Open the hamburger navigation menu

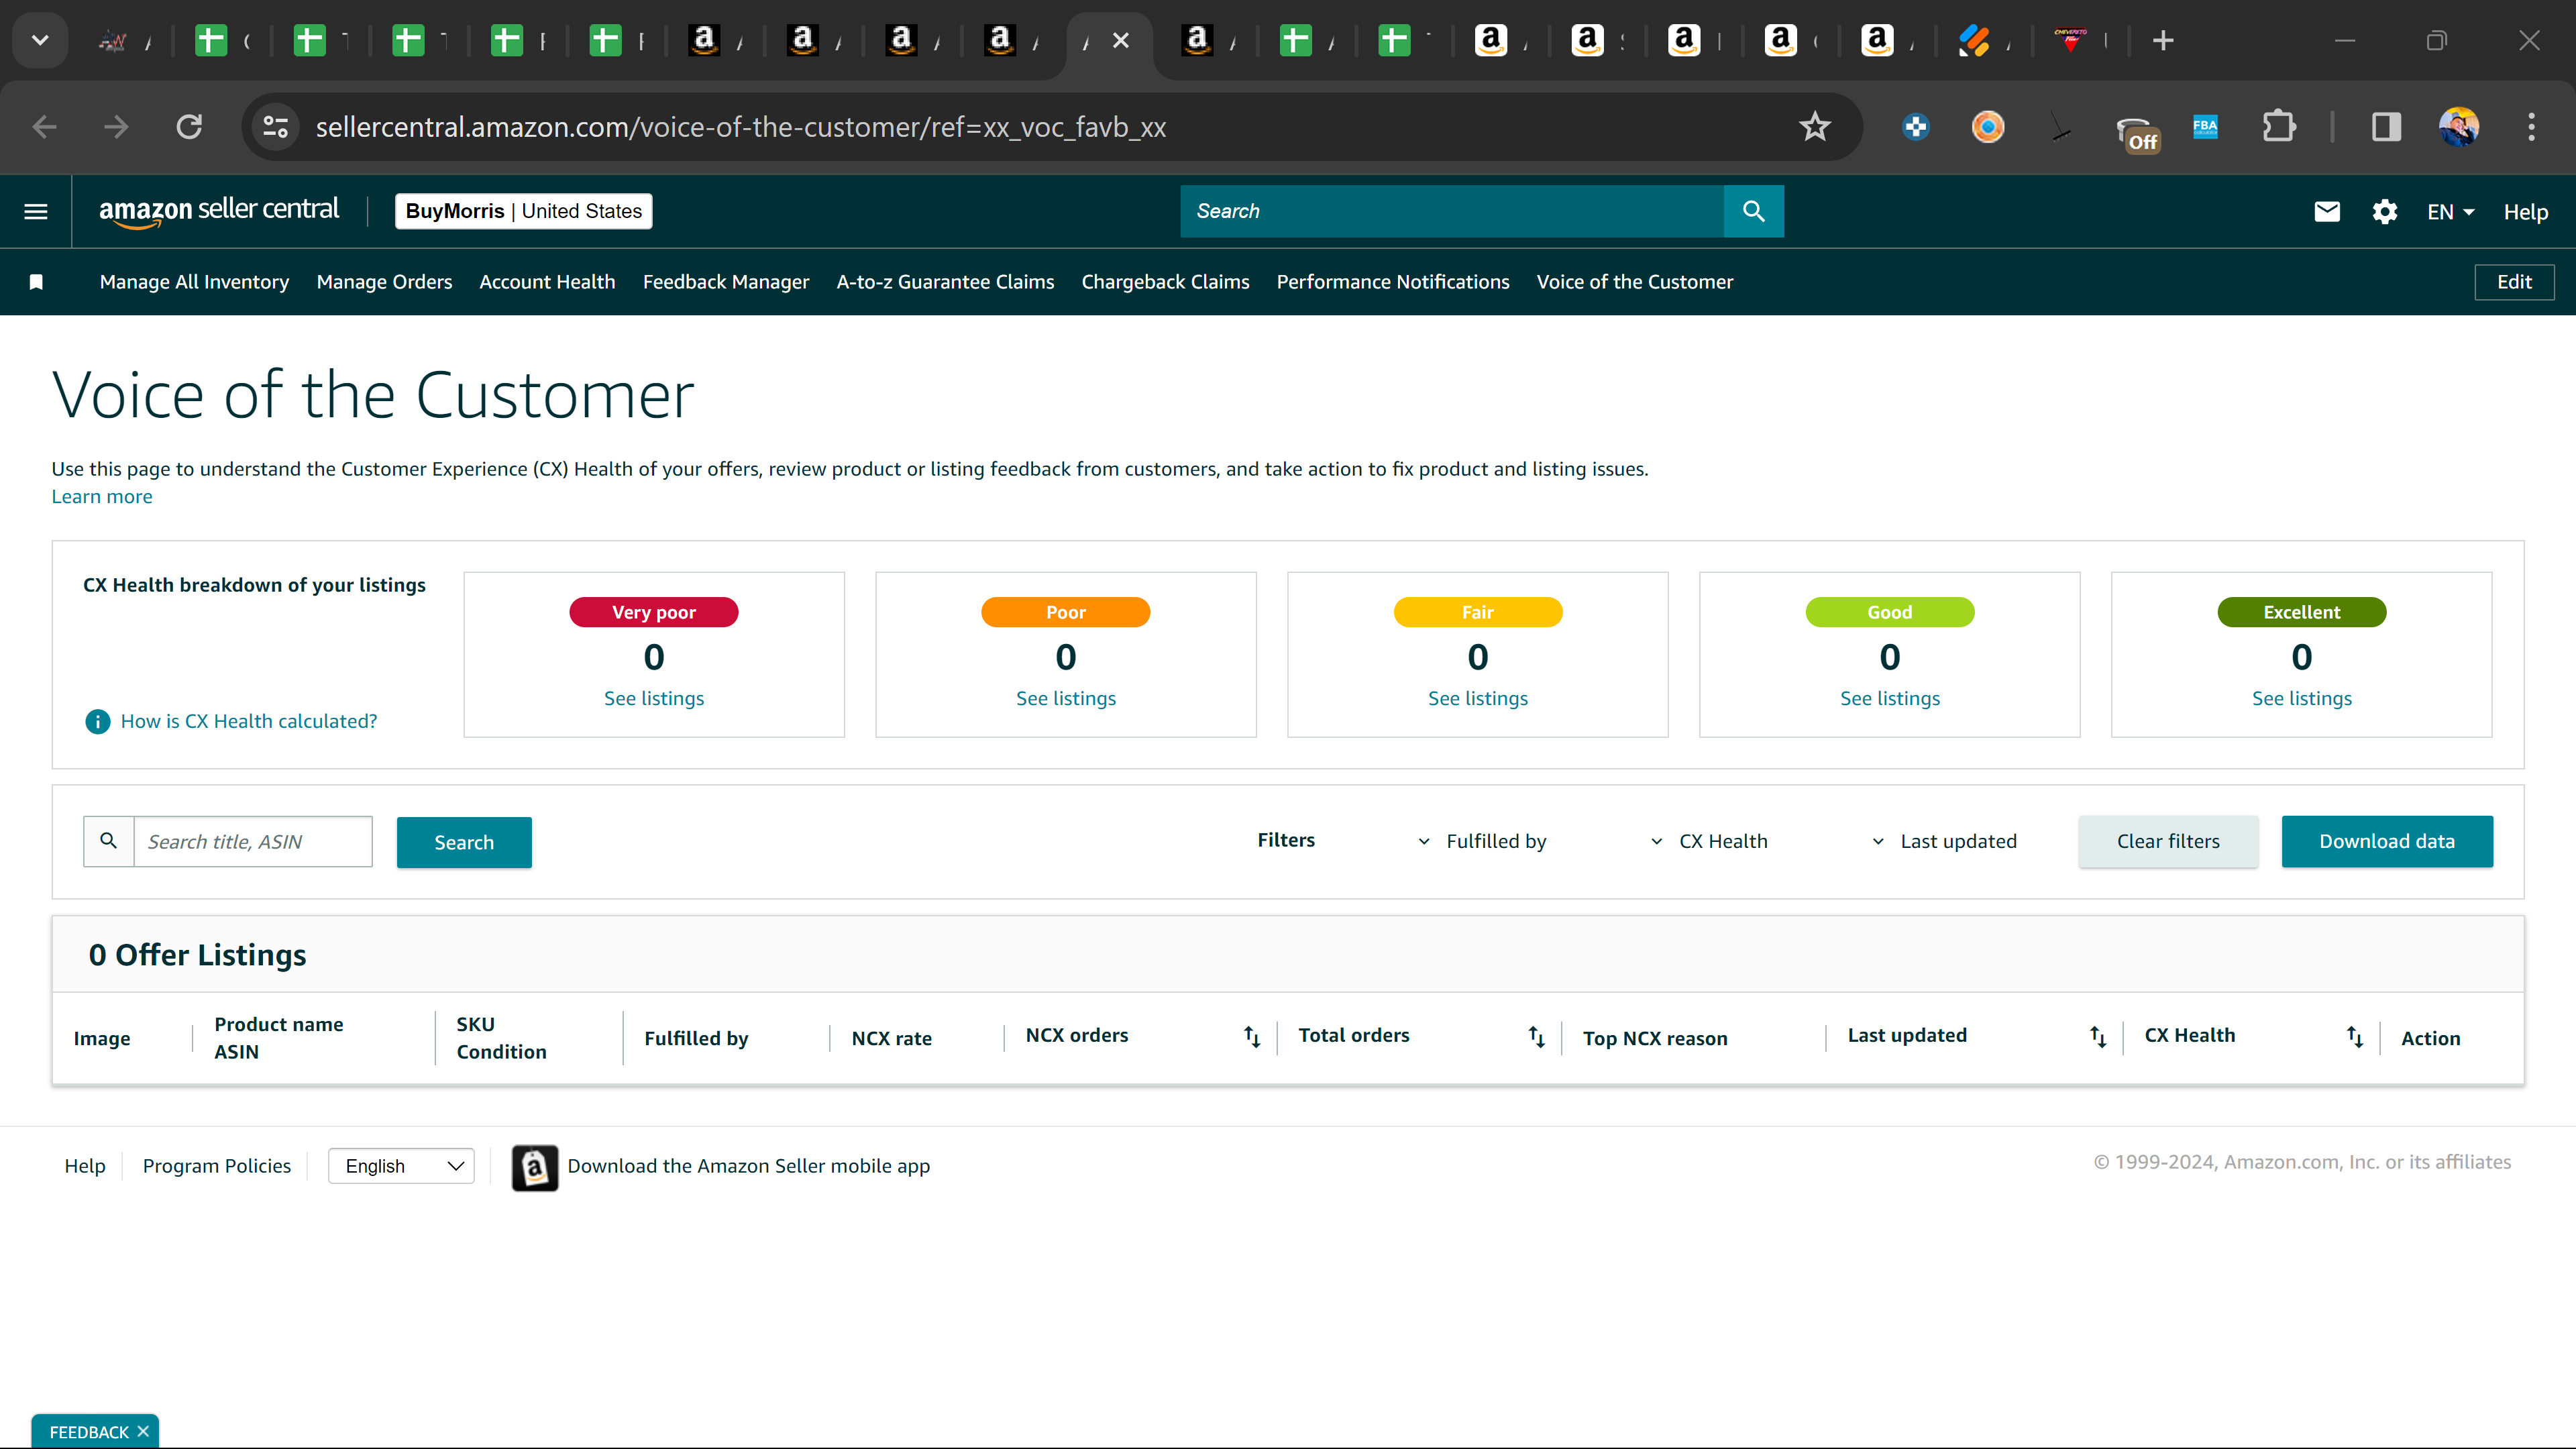(x=36, y=211)
